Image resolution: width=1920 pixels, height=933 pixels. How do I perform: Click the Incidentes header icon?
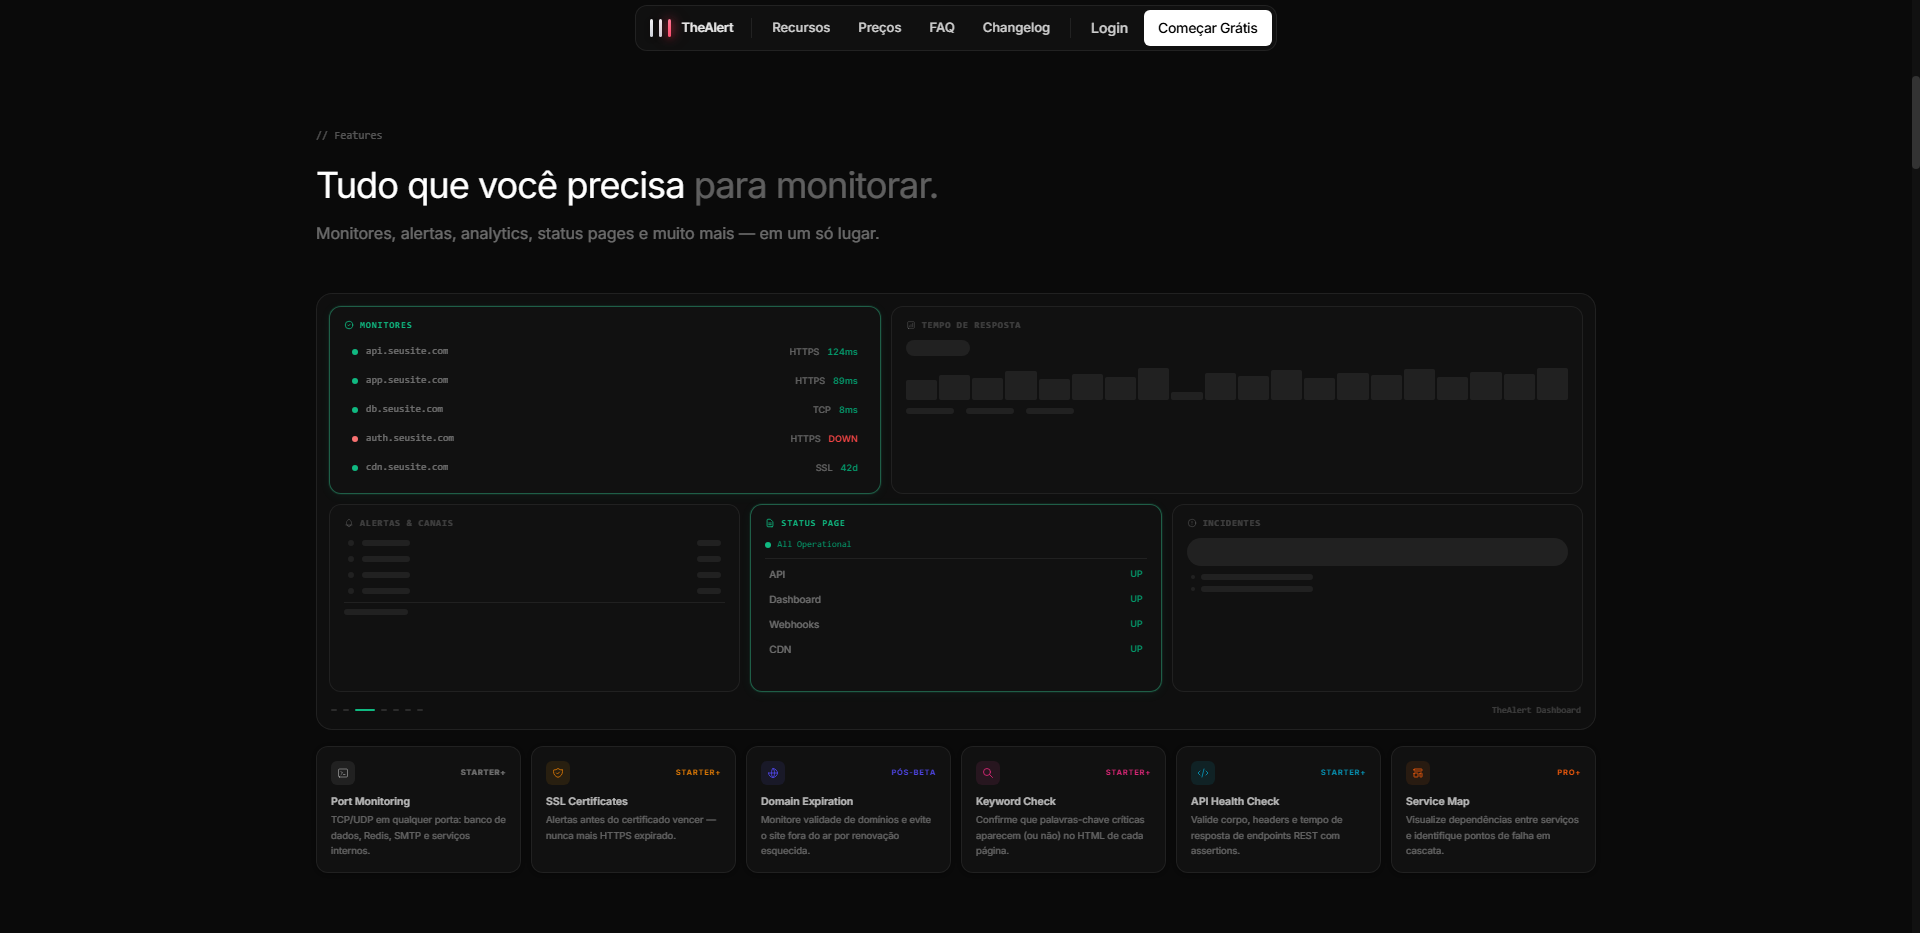point(1192,523)
